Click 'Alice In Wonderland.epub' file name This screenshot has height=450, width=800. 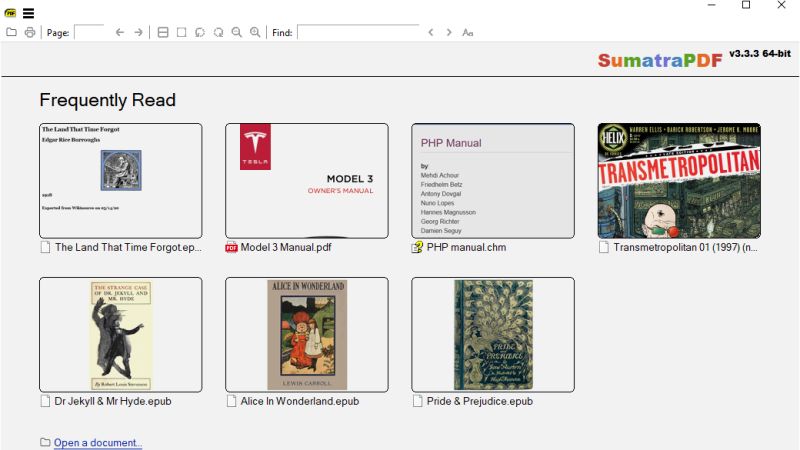300,401
